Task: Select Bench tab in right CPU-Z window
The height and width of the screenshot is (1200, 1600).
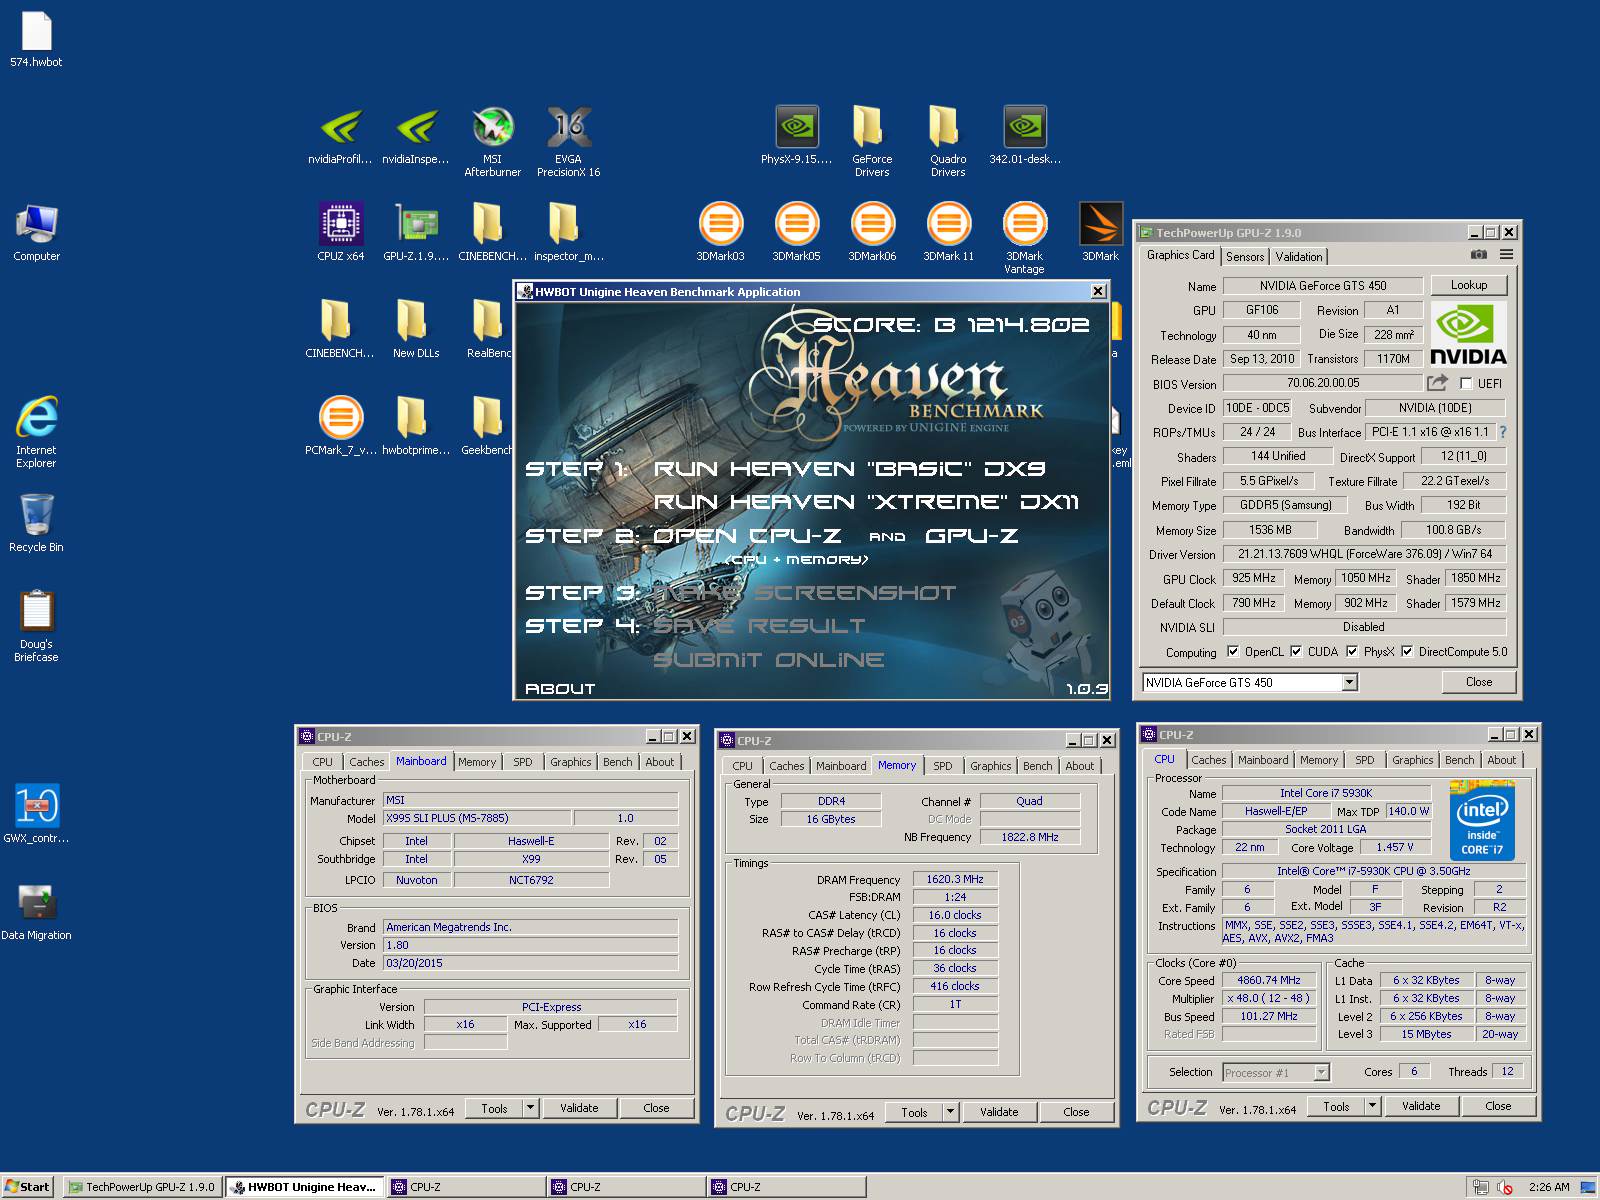Action: (x=1459, y=760)
